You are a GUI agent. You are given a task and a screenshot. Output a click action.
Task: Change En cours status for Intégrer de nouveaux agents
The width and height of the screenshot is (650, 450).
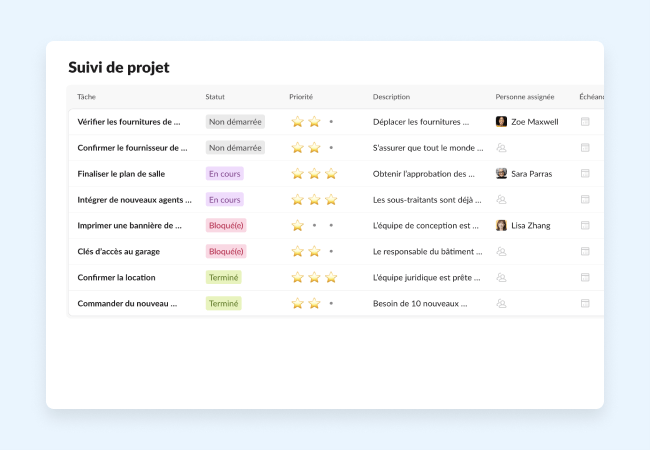click(x=224, y=200)
